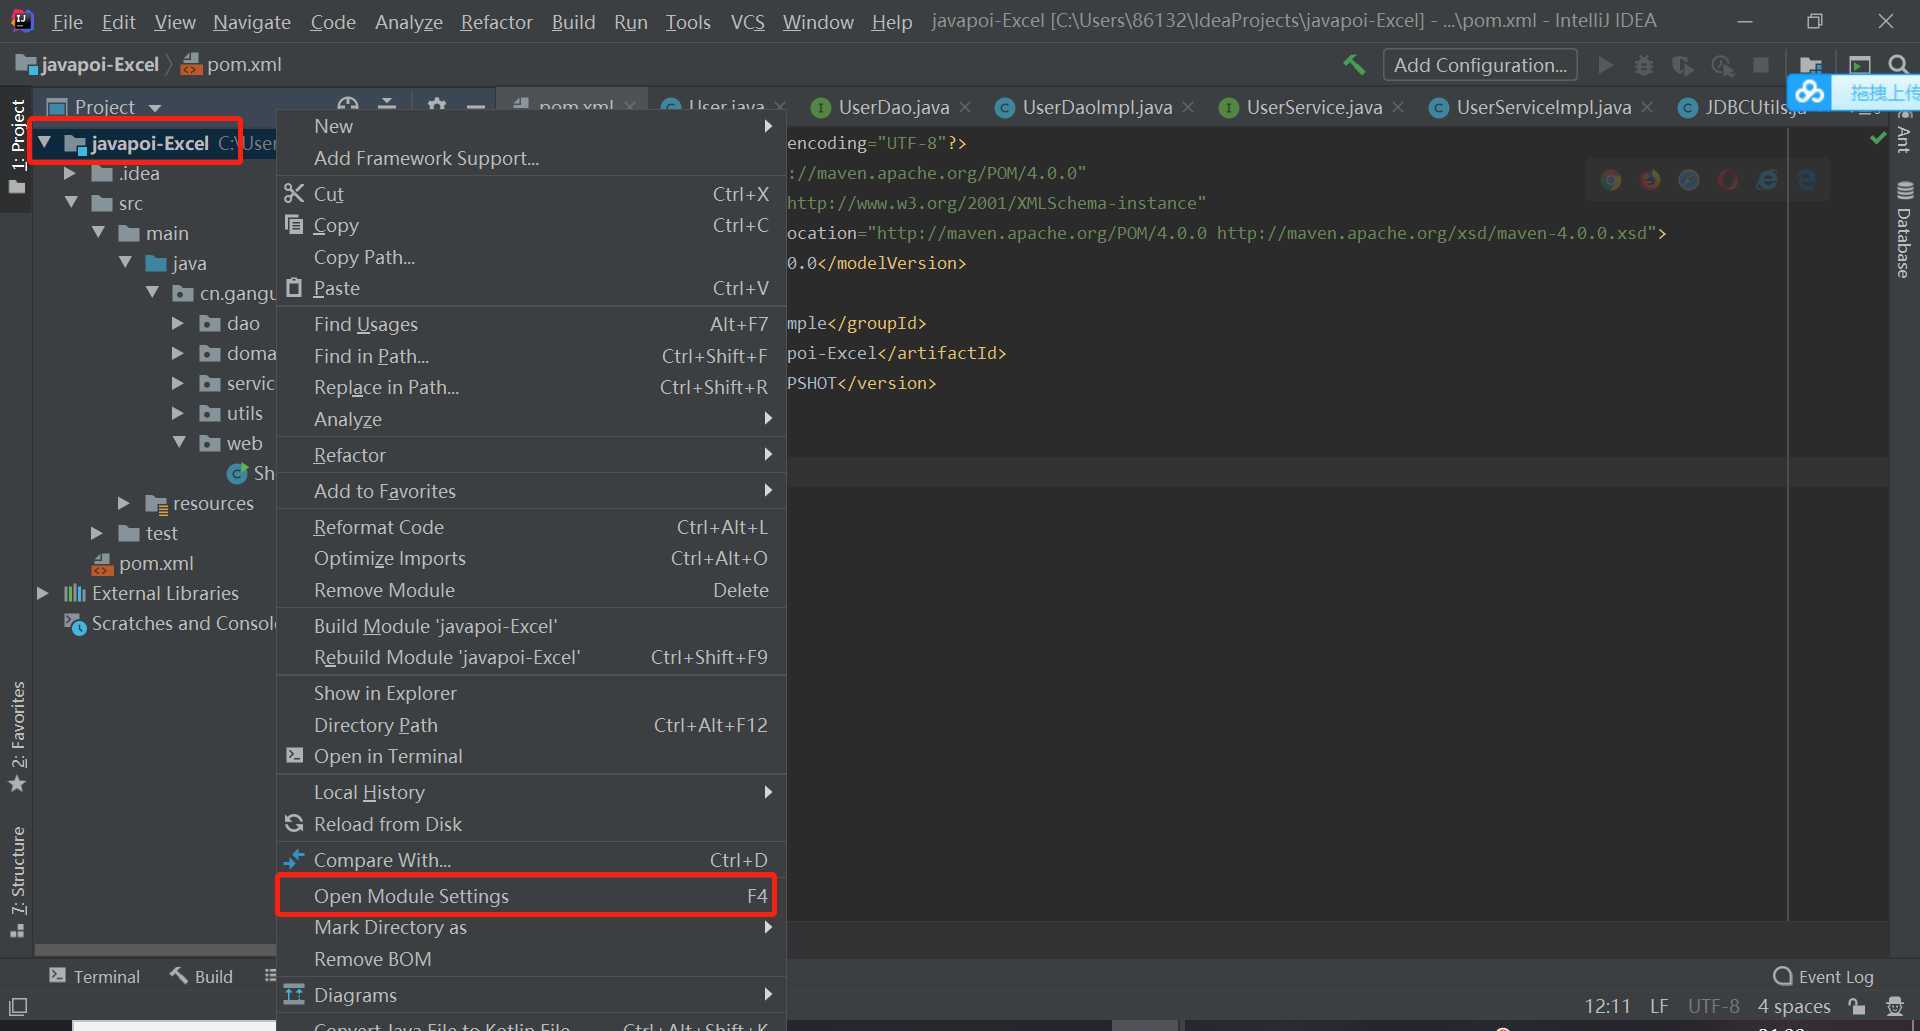Select Scratches and Consoles tree item
The width and height of the screenshot is (1920, 1031).
click(169, 623)
